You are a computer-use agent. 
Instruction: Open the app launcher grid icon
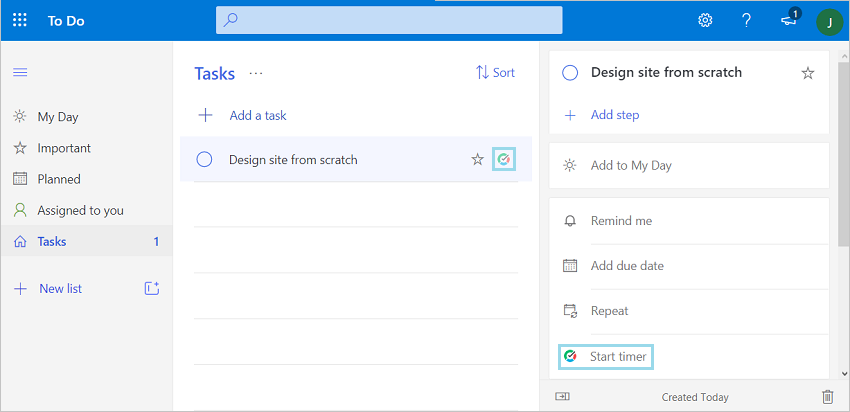click(x=20, y=21)
